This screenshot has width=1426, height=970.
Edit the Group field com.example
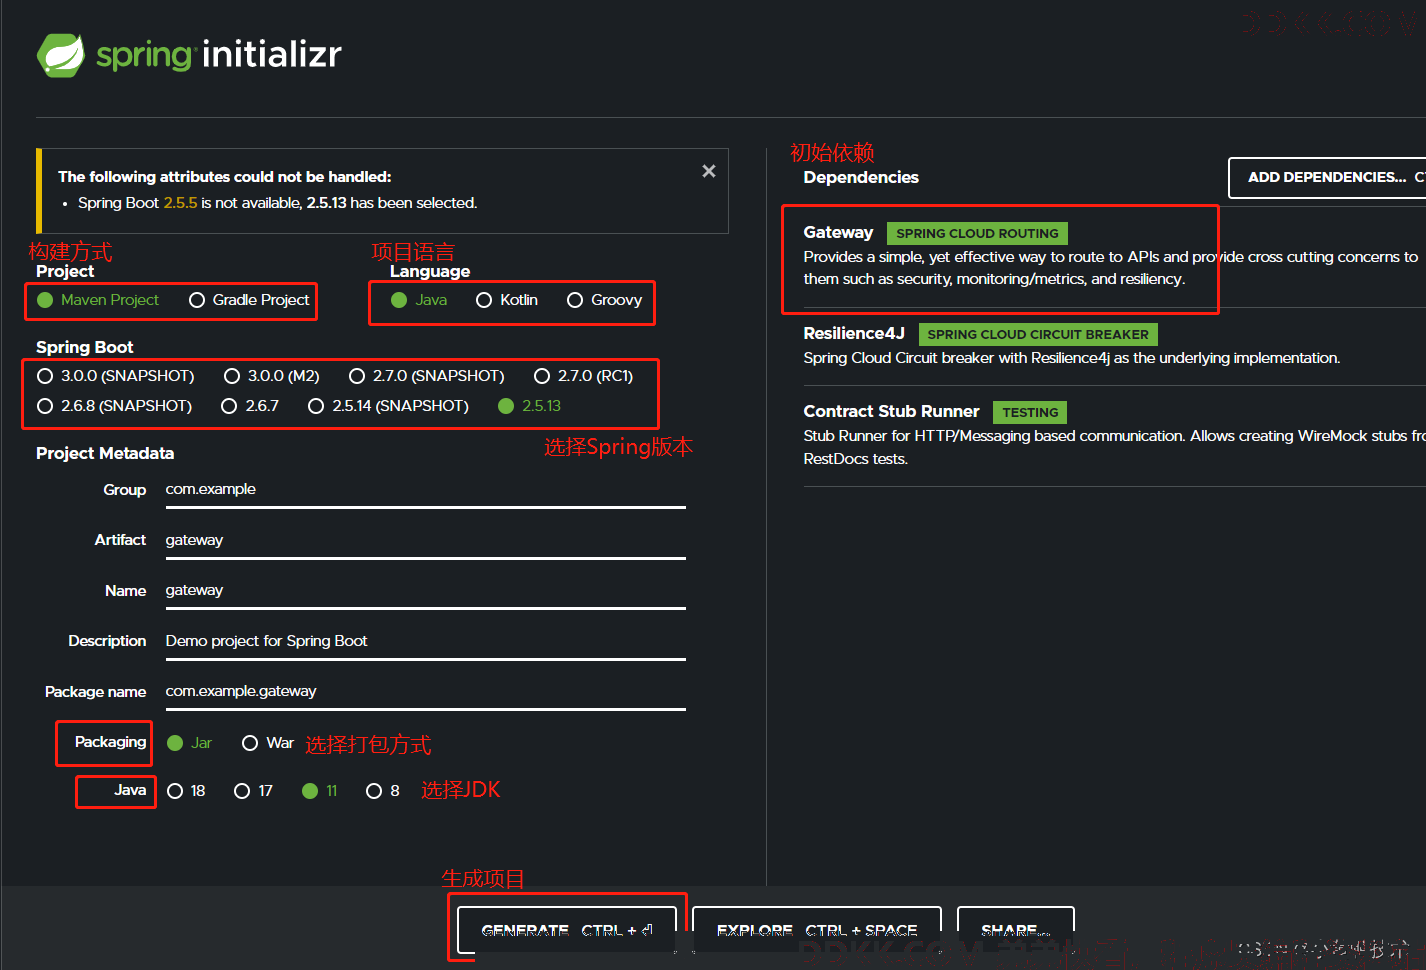click(x=425, y=489)
